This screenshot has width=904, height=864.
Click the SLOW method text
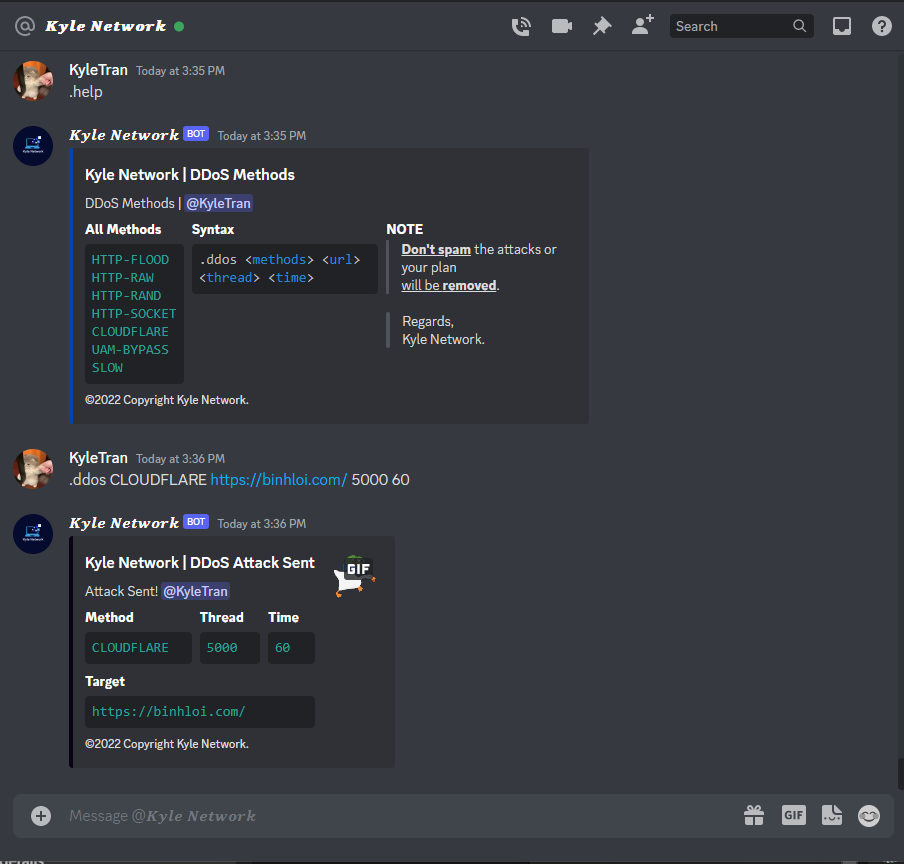107,368
